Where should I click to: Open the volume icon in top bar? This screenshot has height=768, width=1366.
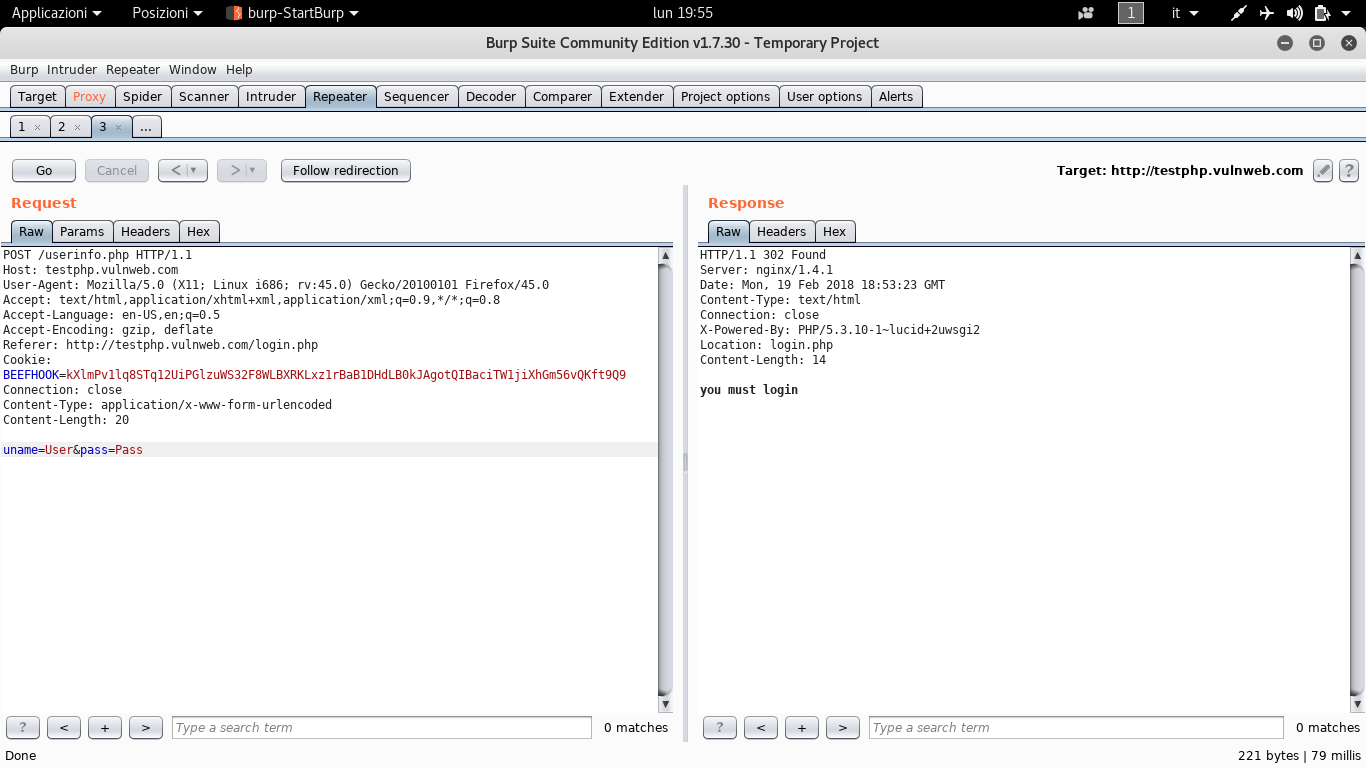click(1294, 13)
